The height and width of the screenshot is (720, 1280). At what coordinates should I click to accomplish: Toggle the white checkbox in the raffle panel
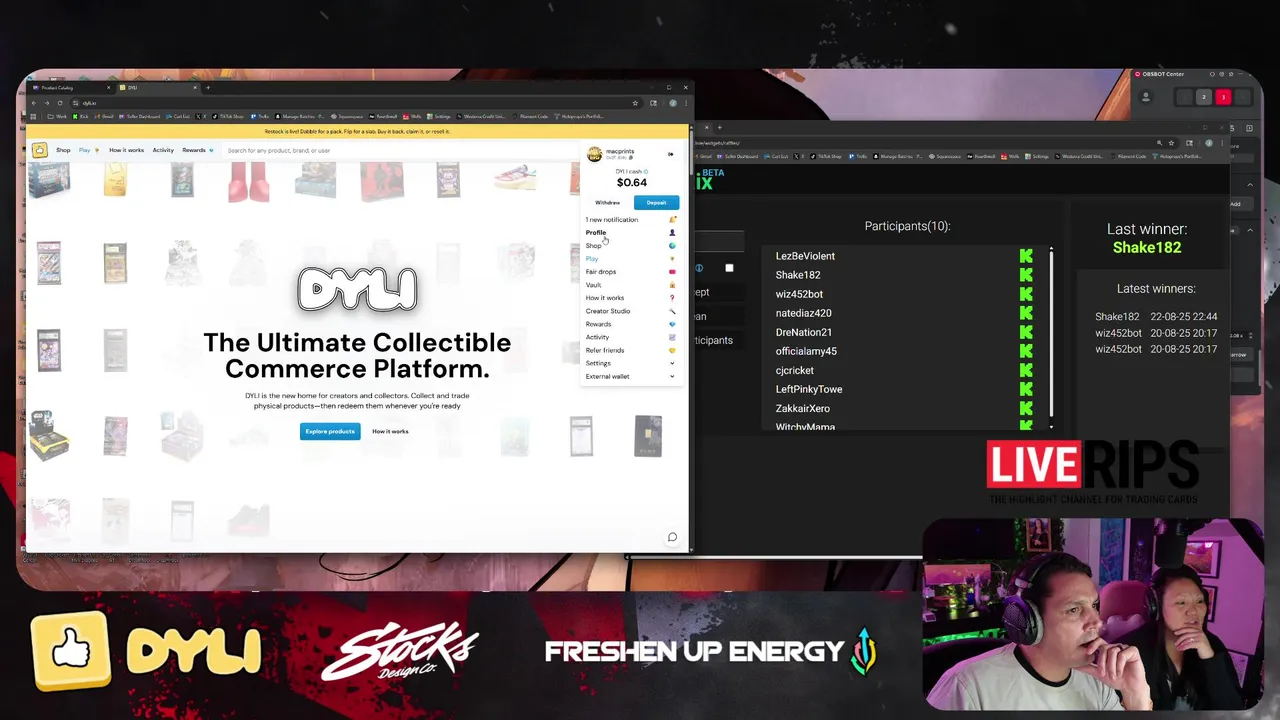(729, 268)
